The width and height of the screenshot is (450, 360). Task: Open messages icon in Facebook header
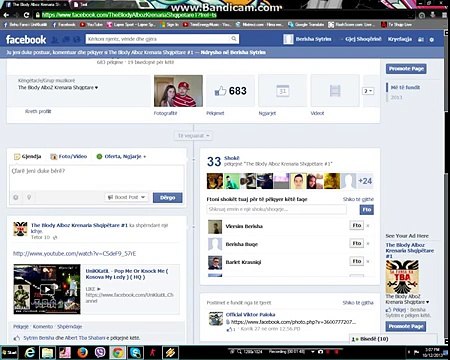pyautogui.click(x=66, y=40)
